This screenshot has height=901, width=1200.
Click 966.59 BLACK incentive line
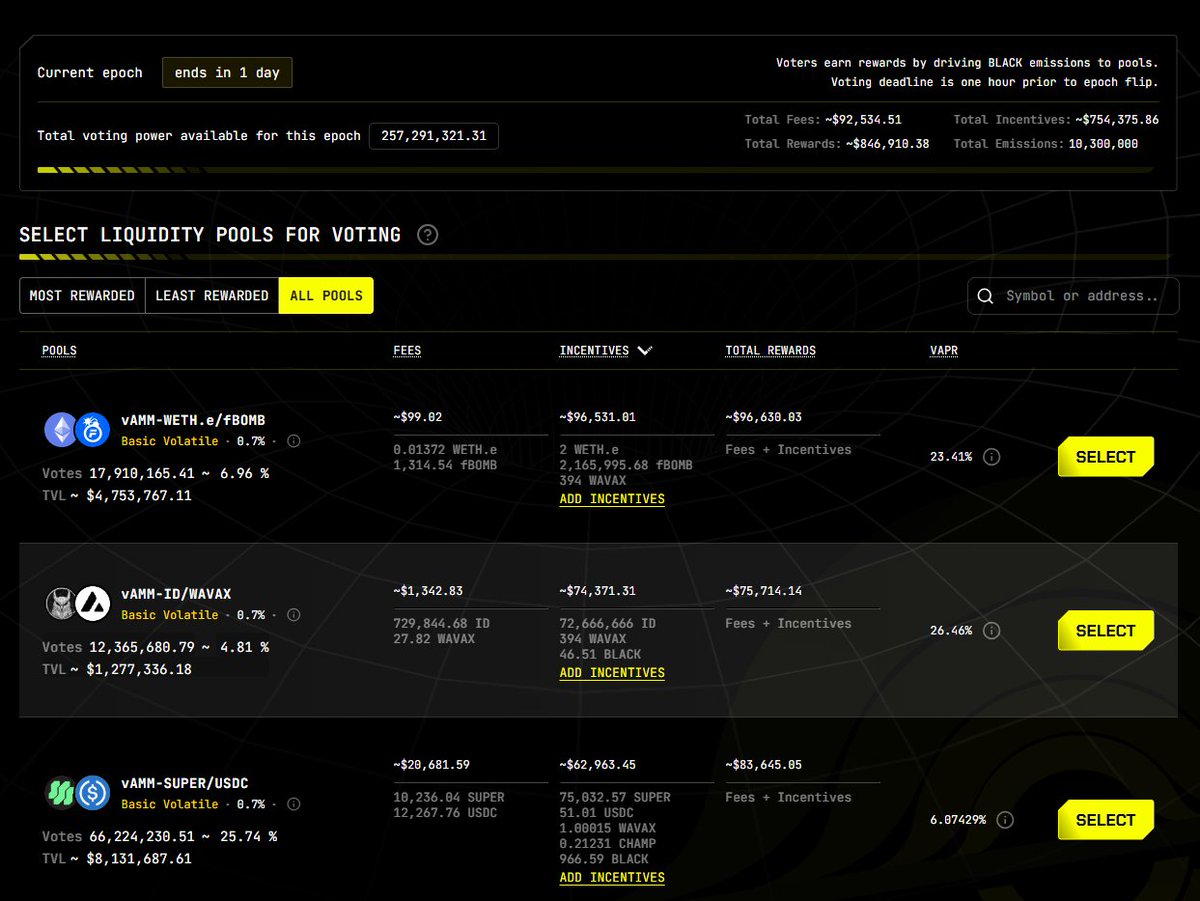coord(604,859)
